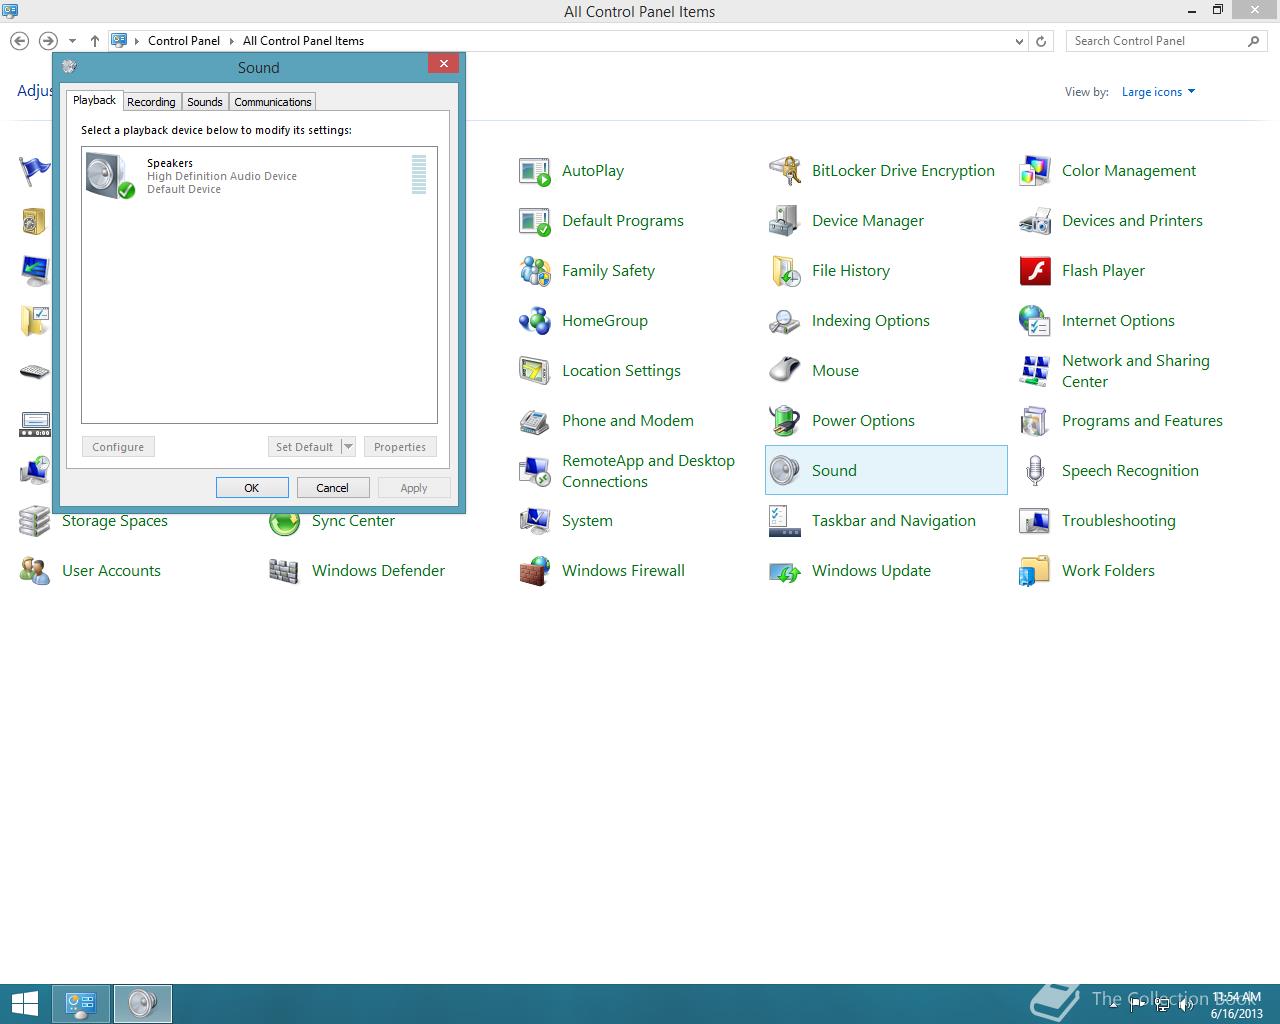The height and width of the screenshot is (1024, 1280).
Task: Open BitLocker Drive Encryption icon
Action: pos(785,171)
